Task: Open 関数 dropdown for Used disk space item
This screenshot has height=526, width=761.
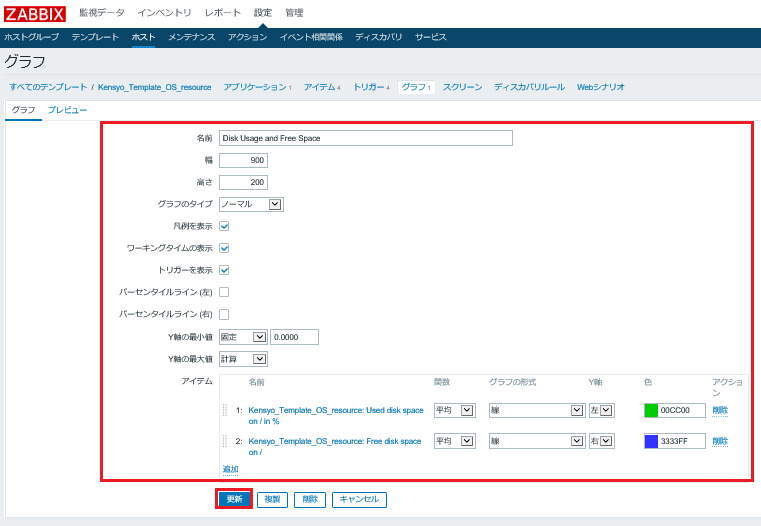Action: [454, 410]
